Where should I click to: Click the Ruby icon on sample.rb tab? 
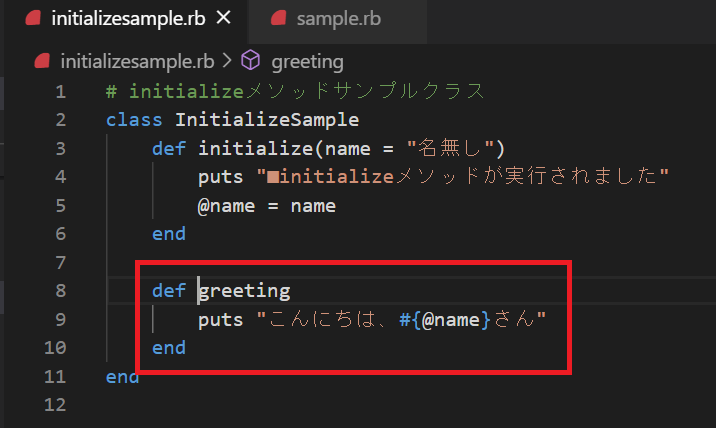(x=278, y=18)
